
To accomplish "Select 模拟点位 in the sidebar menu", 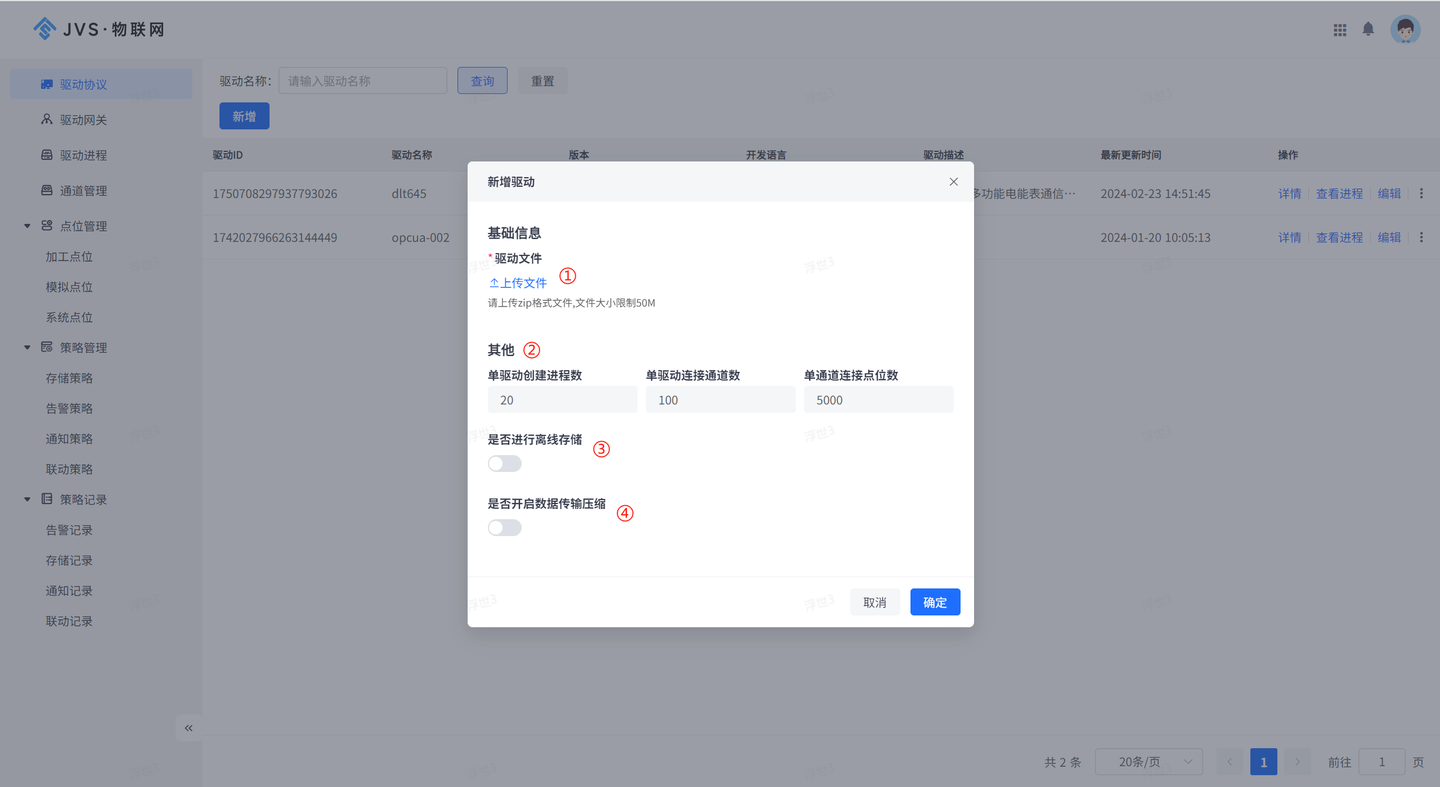I will coord(66,286).
